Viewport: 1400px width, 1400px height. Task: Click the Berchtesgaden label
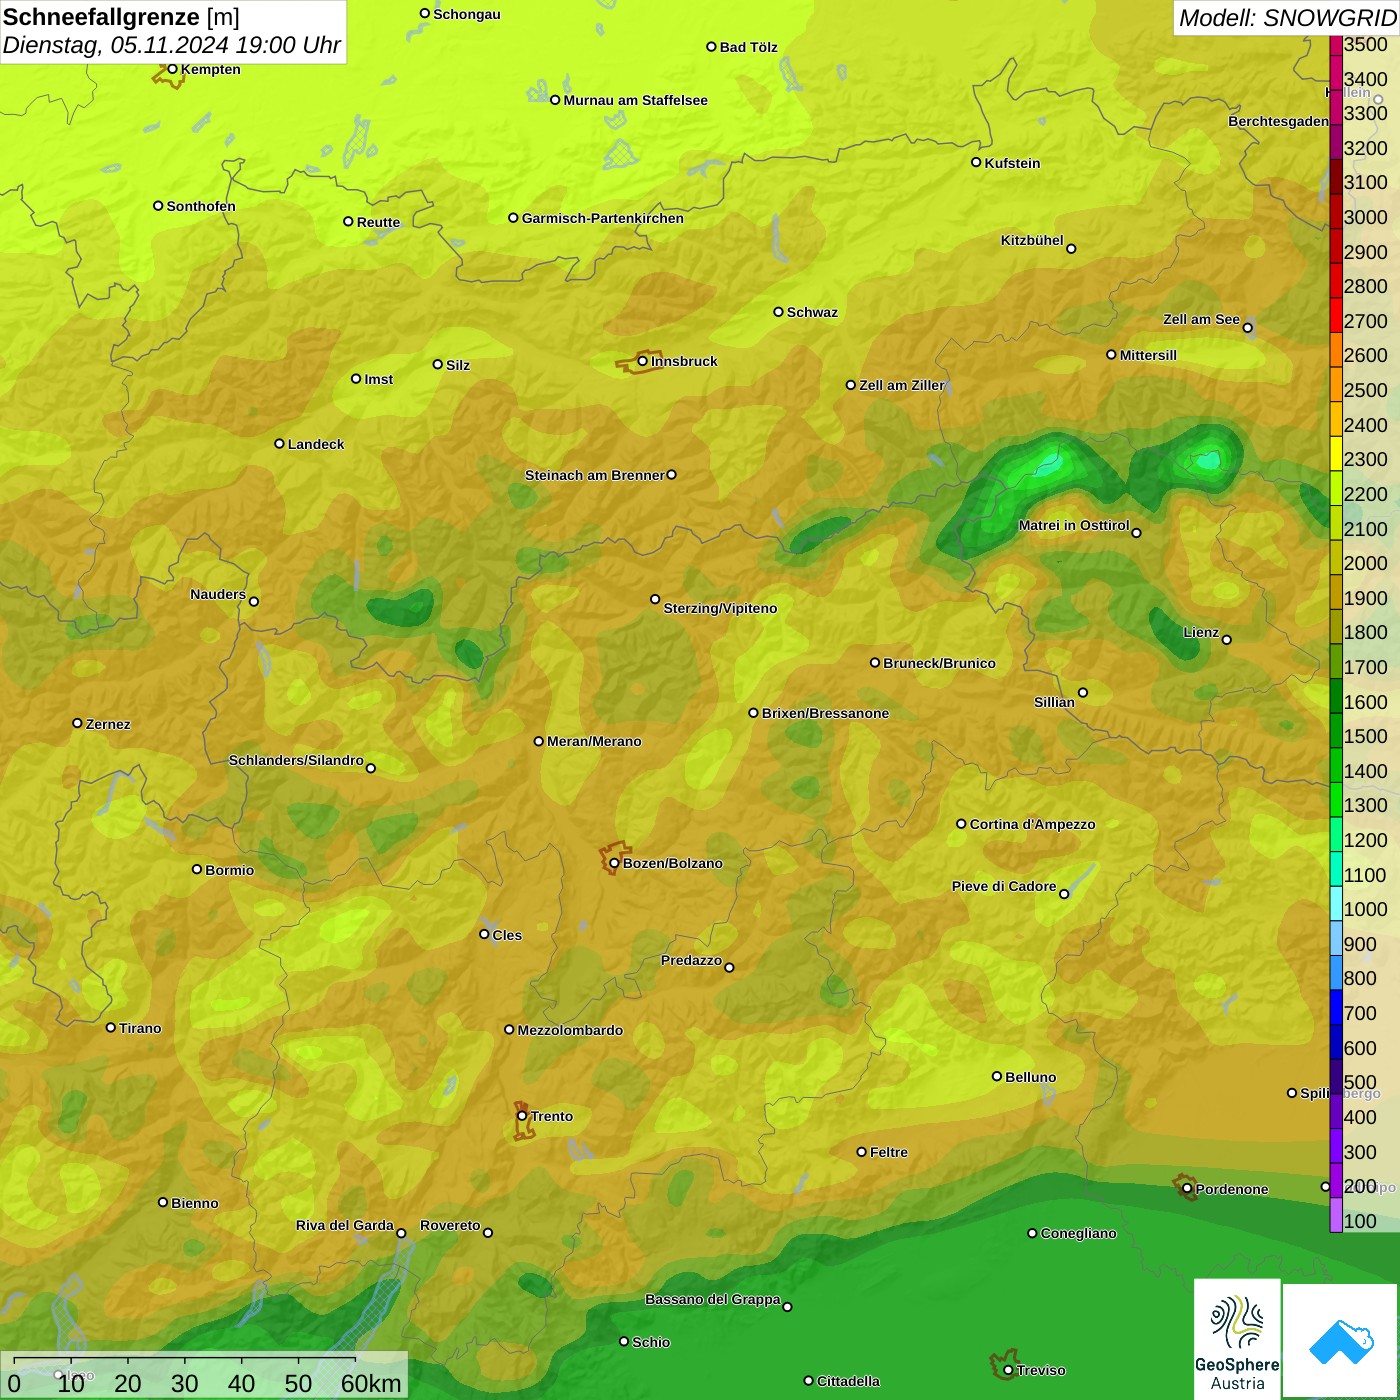pyautogui.click(x=1278, y=121)
